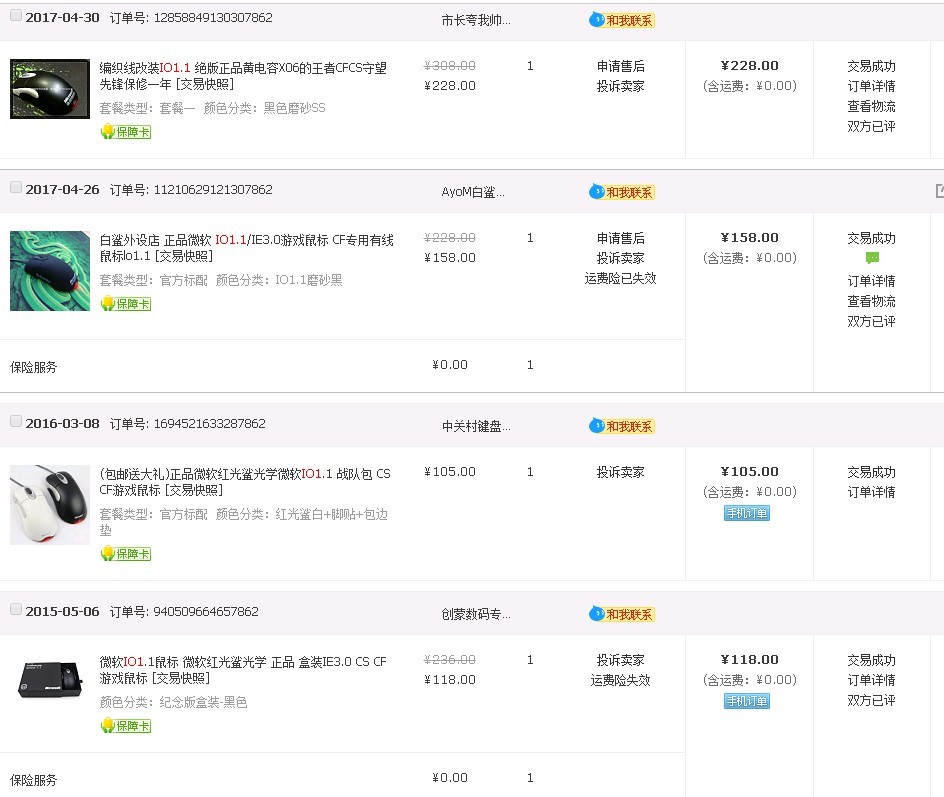The height and width of the screenshot is (797, 944).
Task: Select checkbox for order dated 2017-04-30
Action: (16, 16)
